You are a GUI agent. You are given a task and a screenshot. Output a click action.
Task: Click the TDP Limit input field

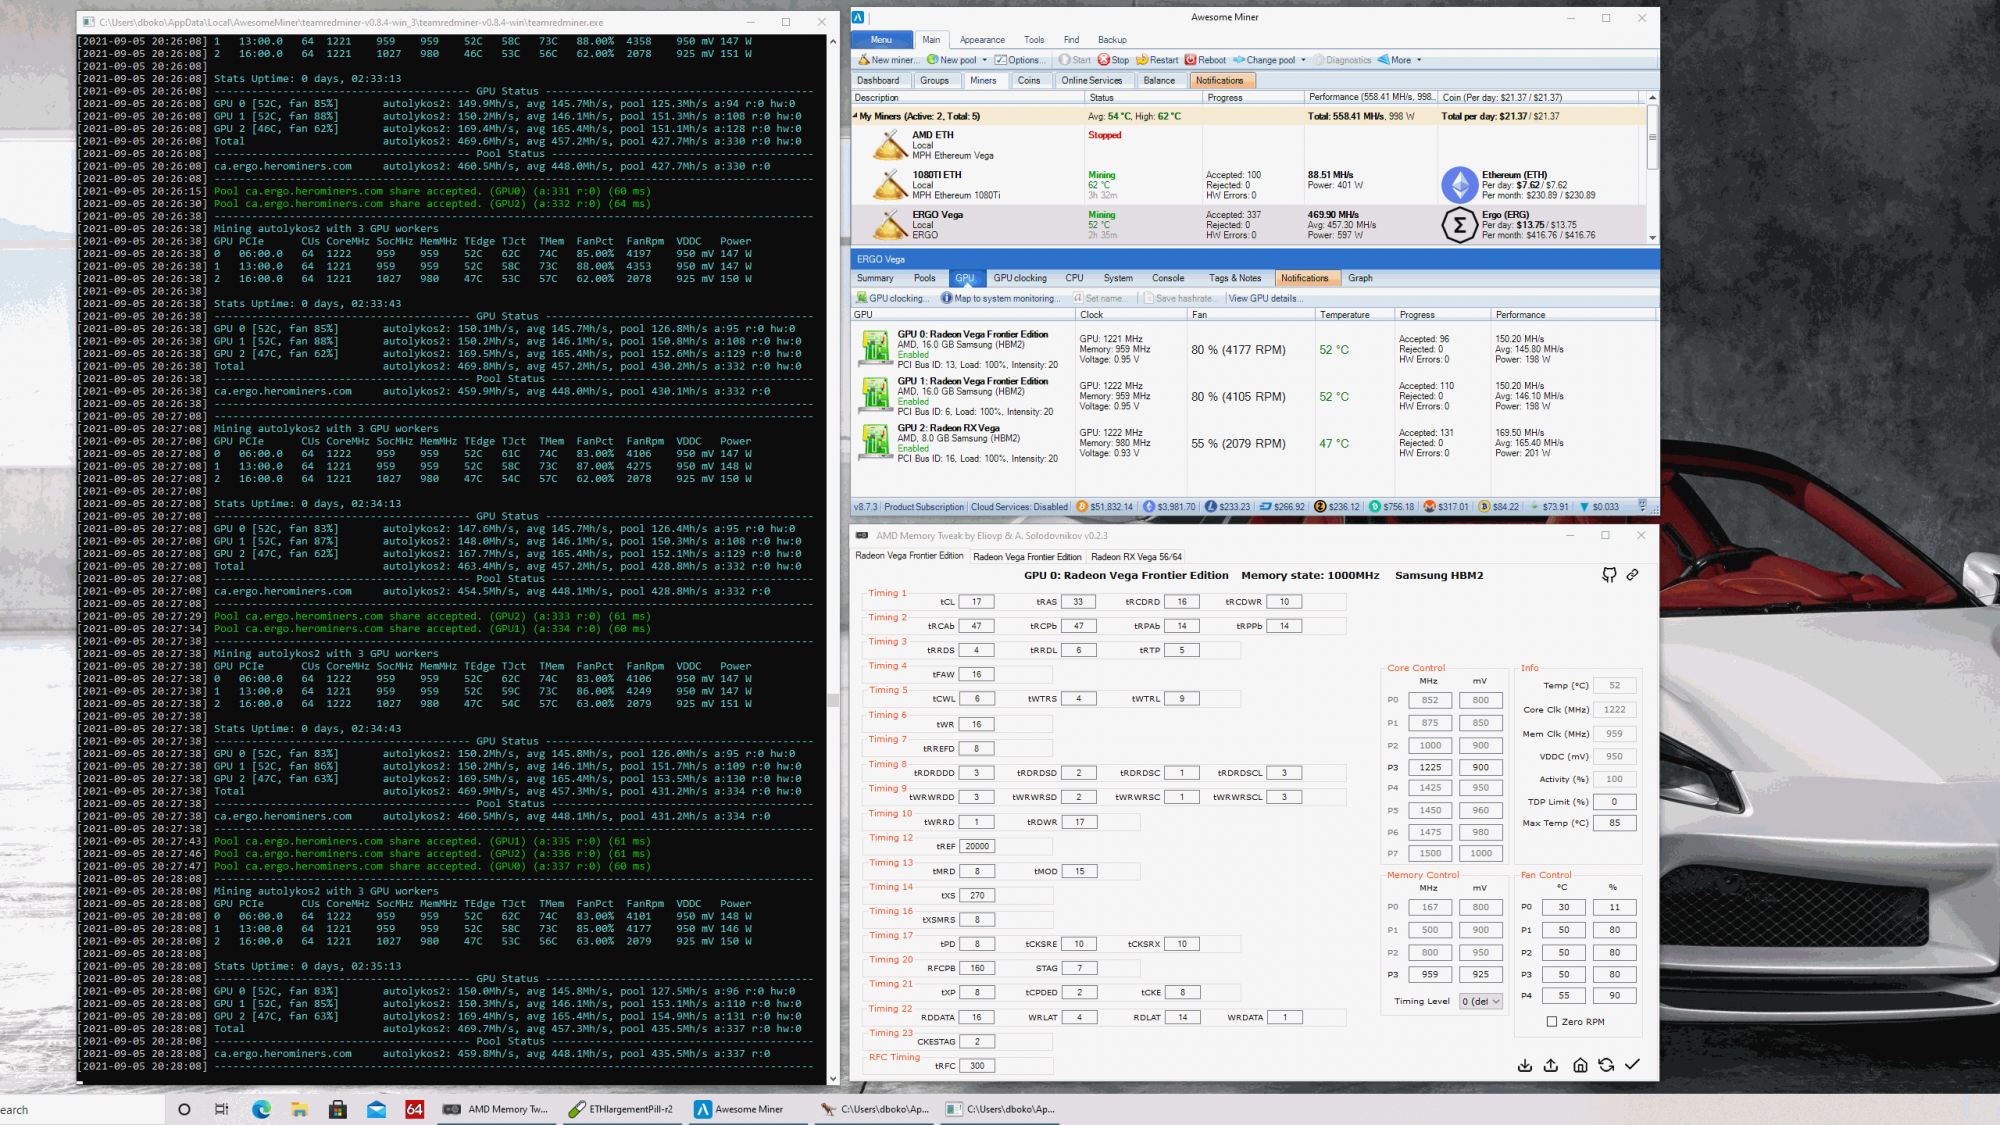coord(1614,802)
